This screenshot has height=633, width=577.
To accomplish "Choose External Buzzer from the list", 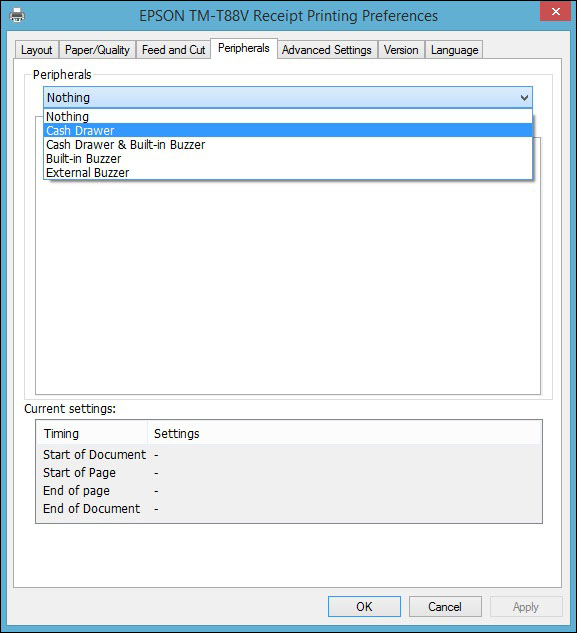I will point(288,172).
